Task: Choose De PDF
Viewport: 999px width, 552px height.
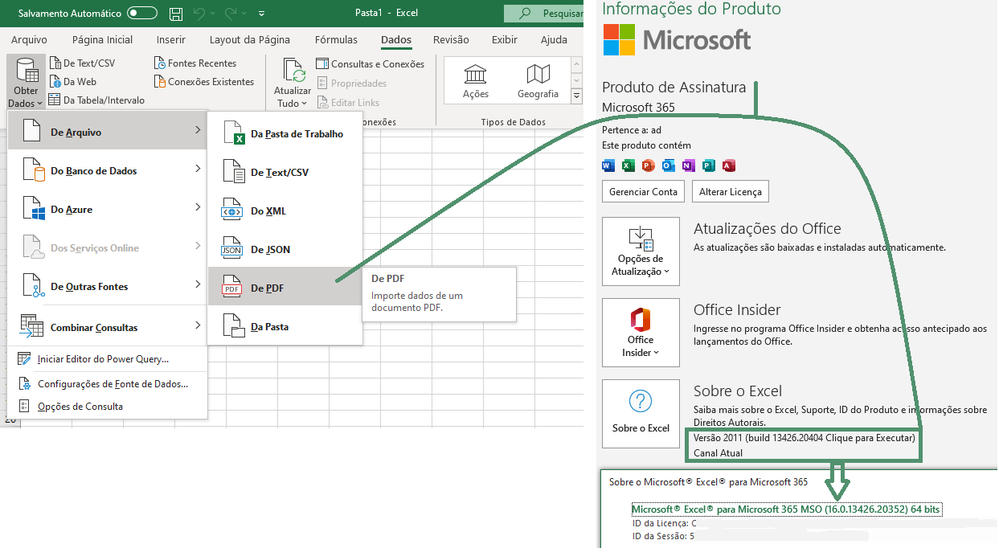Action: coord(285,287)
